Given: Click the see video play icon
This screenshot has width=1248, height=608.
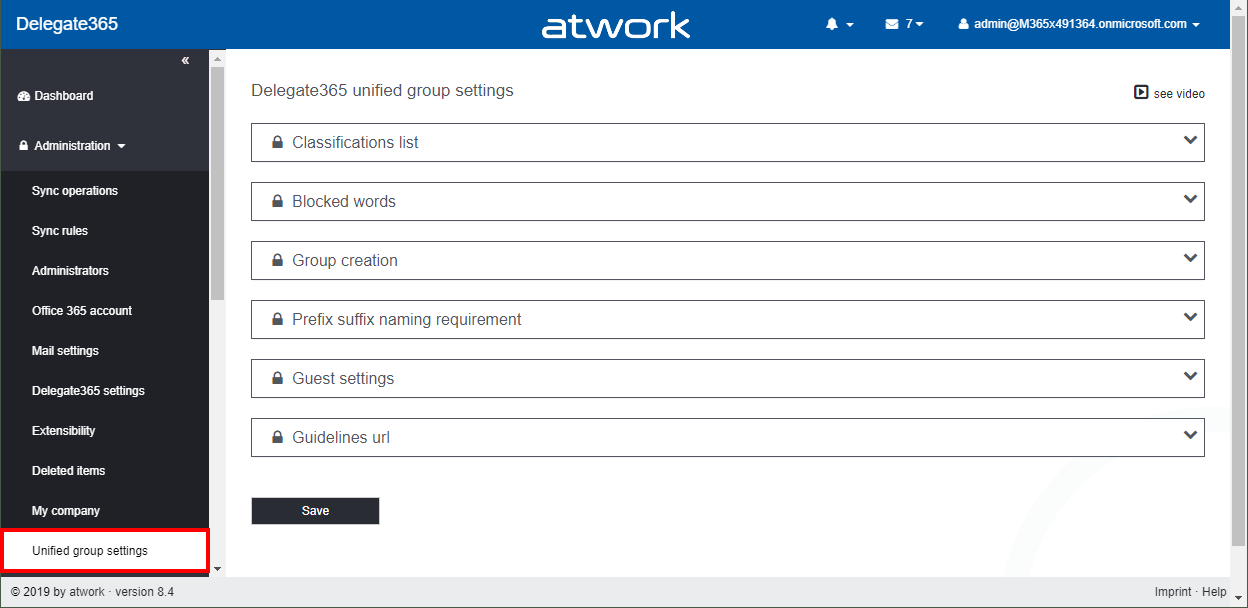Looking at the screenshot, I should coord(1140,92).
